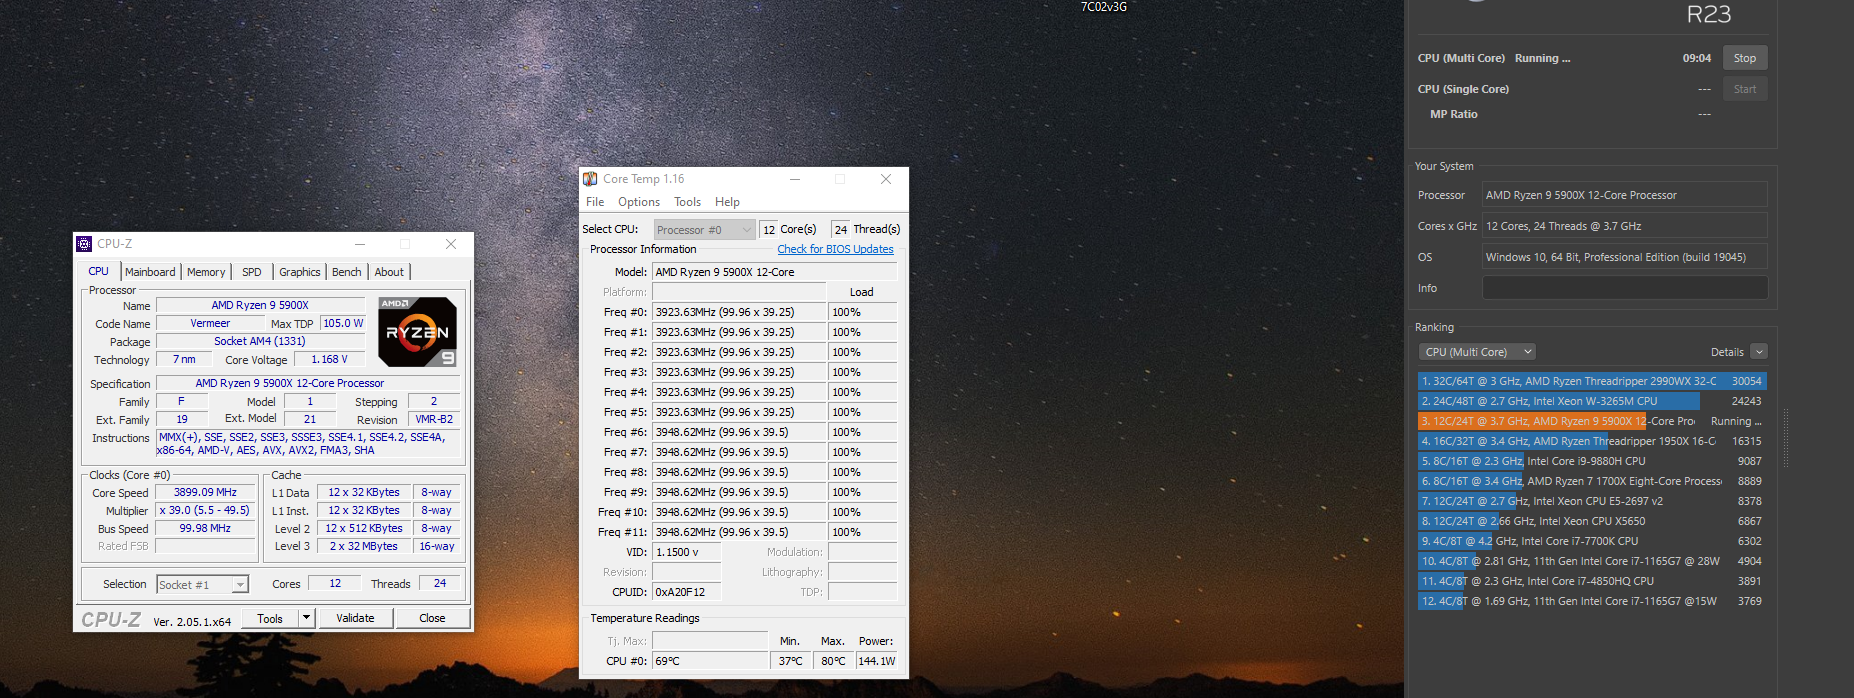The image size is (1854, 698).
Task: Open the Processor #0 dropdown in Core Temp
Action: pos(704,230)
